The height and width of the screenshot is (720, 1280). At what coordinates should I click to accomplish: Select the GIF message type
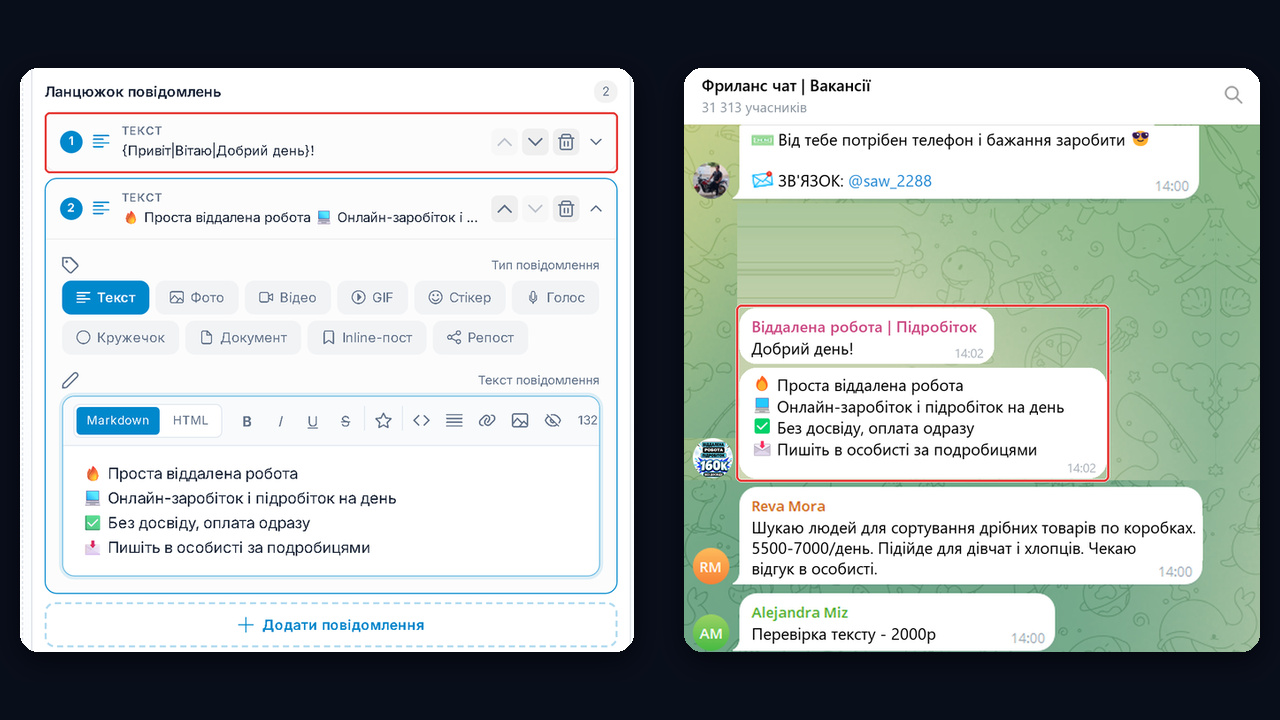click(373, 297)
